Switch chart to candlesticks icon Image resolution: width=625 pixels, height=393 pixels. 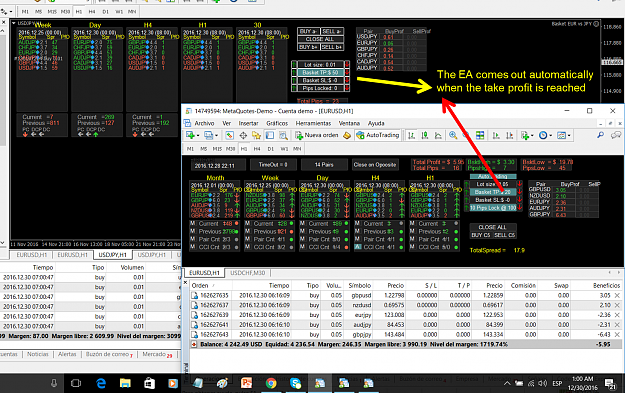point(425,136)
